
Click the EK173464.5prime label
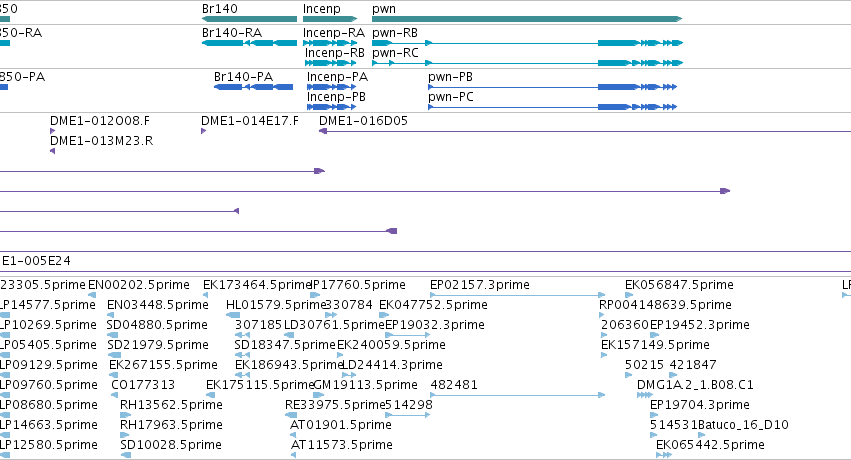(x=257, y=285)
